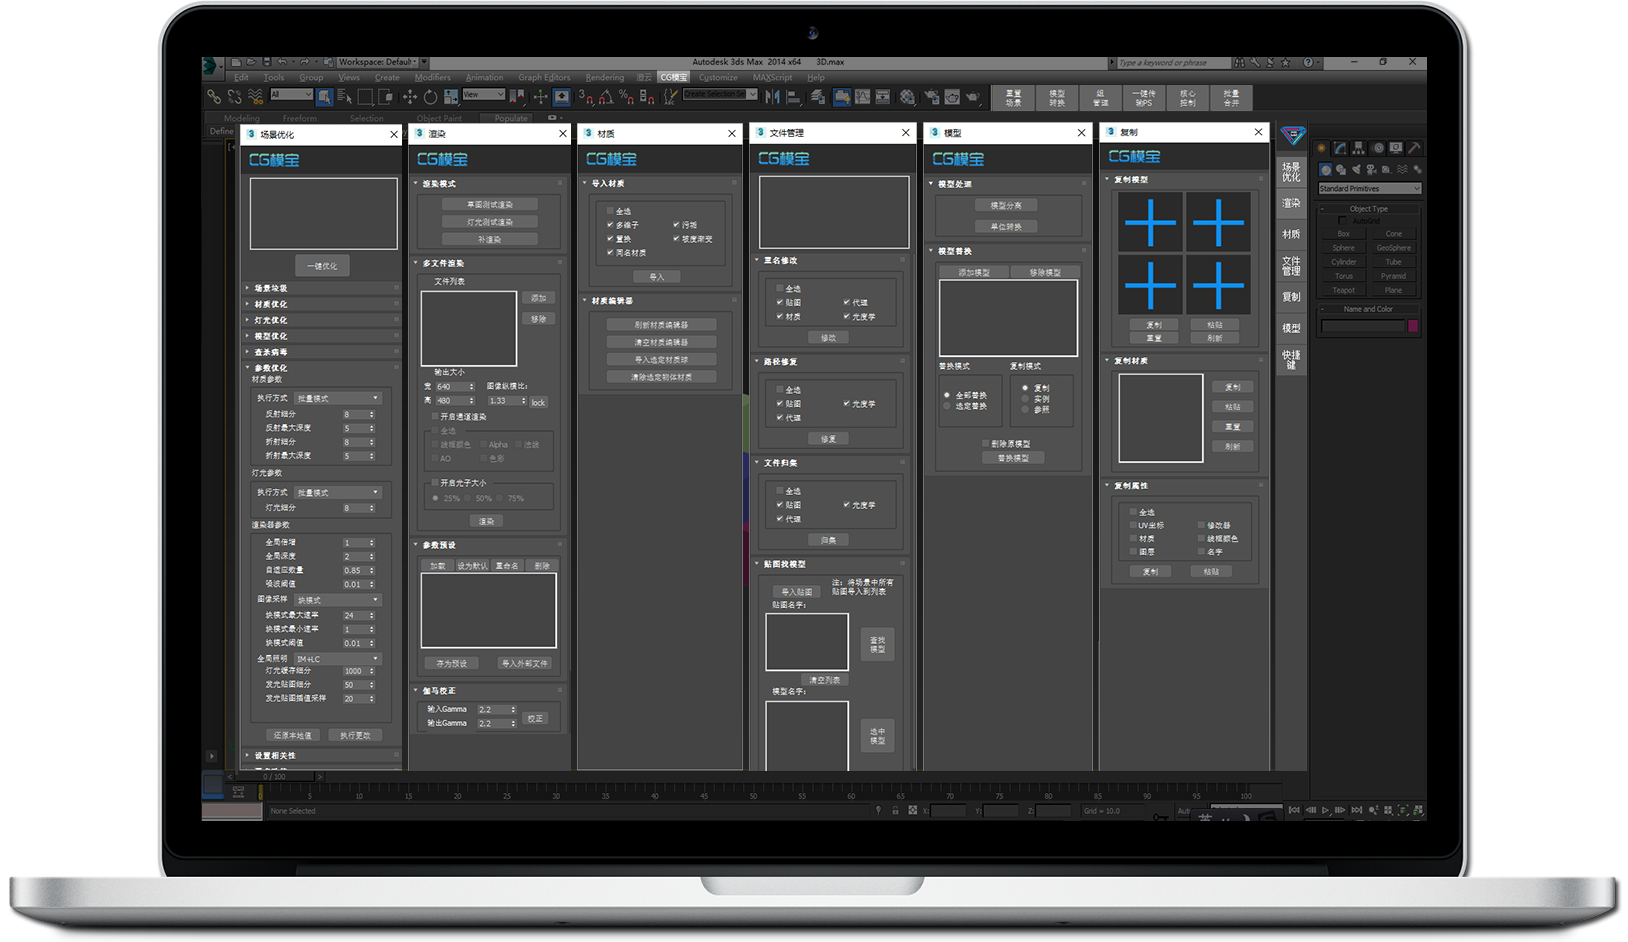Toggle 全选 checkbox under 重名修改

[780, 288]
